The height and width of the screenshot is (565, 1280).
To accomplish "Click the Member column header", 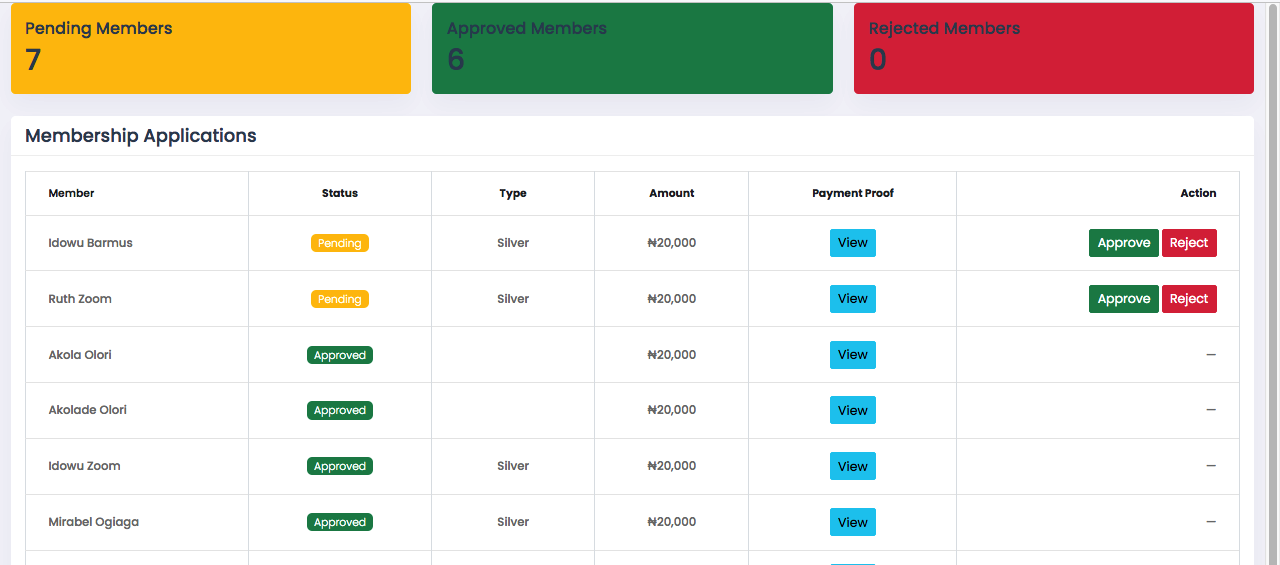I will click(72, 193).
